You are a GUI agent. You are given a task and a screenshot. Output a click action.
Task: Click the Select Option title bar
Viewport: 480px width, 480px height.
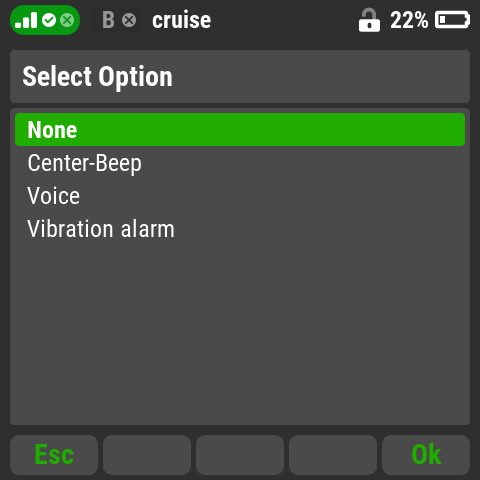(240, 76)
